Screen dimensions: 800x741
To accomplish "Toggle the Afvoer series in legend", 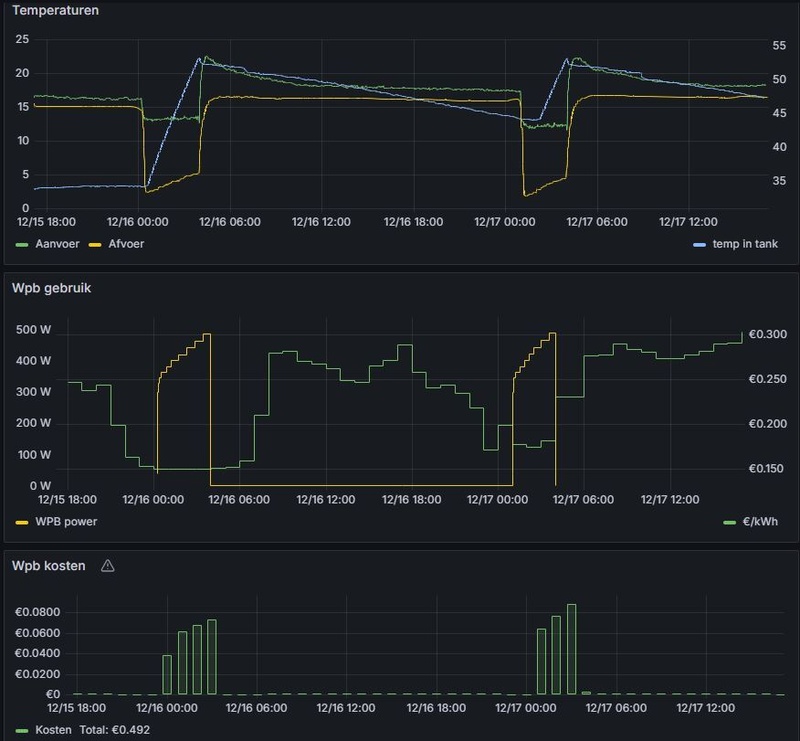I will point(126,244).
